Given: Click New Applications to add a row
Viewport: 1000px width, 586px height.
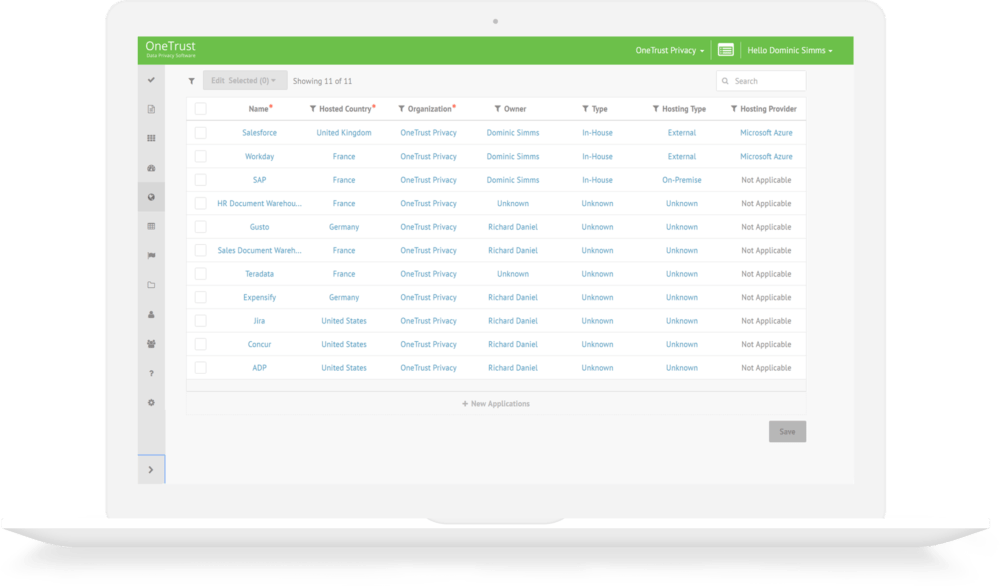Looking at the screenshot, I should click(496, 404).
